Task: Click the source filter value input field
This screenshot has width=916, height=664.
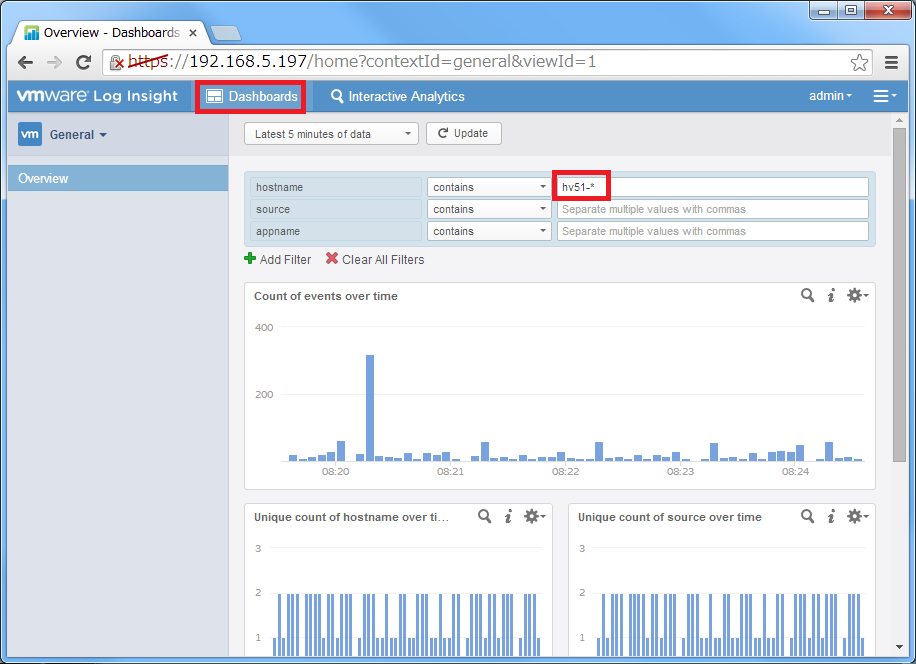Action: [x=712, y=209]
